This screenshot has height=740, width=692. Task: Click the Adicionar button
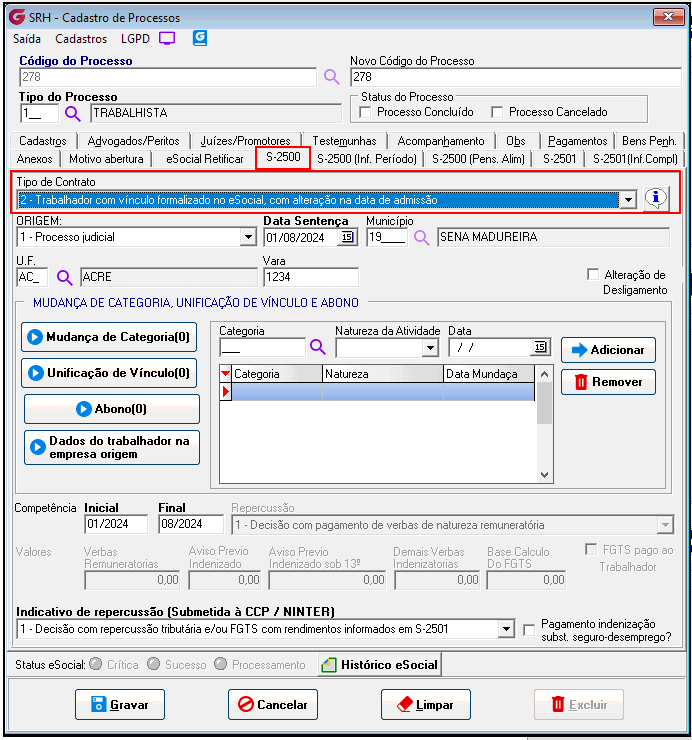tap(608, 350)
